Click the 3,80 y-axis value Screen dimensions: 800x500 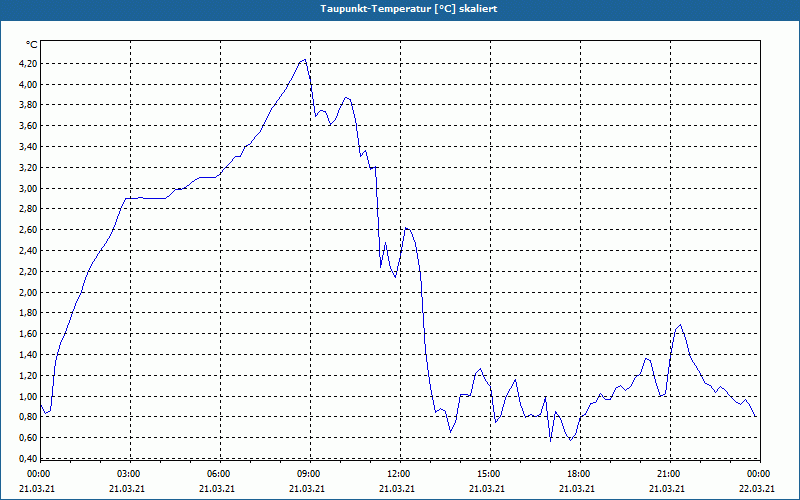(28, 105)
